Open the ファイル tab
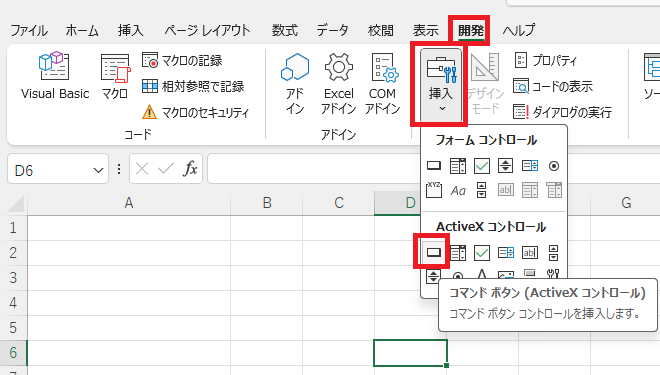 coord(29,30)
